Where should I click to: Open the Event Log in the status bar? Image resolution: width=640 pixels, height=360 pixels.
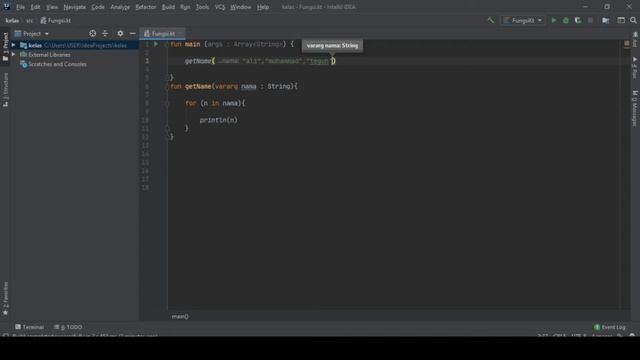[610, 327]
